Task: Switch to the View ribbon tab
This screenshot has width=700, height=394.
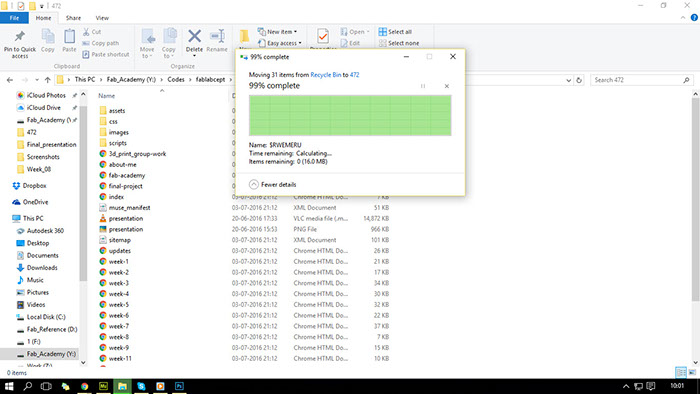Action: tap(102, 18)
